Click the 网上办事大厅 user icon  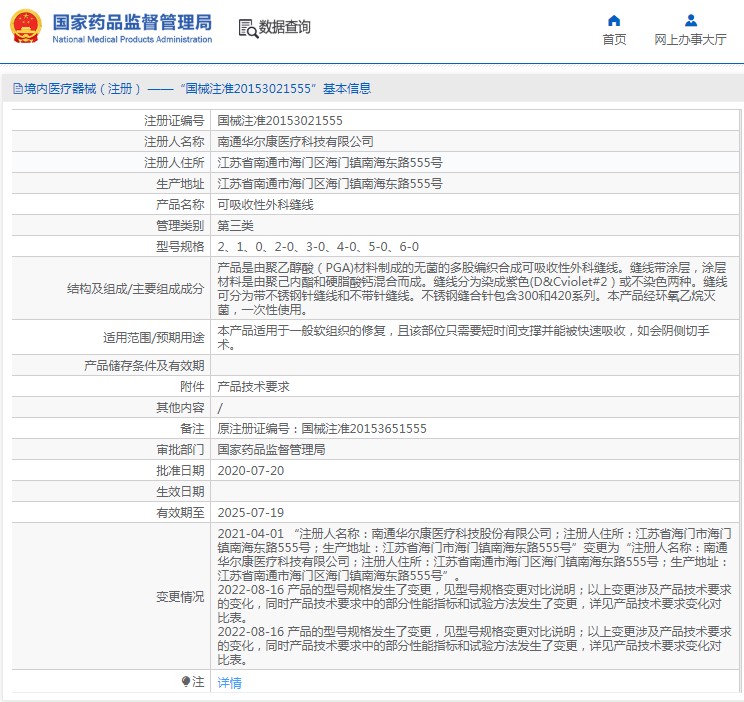(x=690, y=20)
